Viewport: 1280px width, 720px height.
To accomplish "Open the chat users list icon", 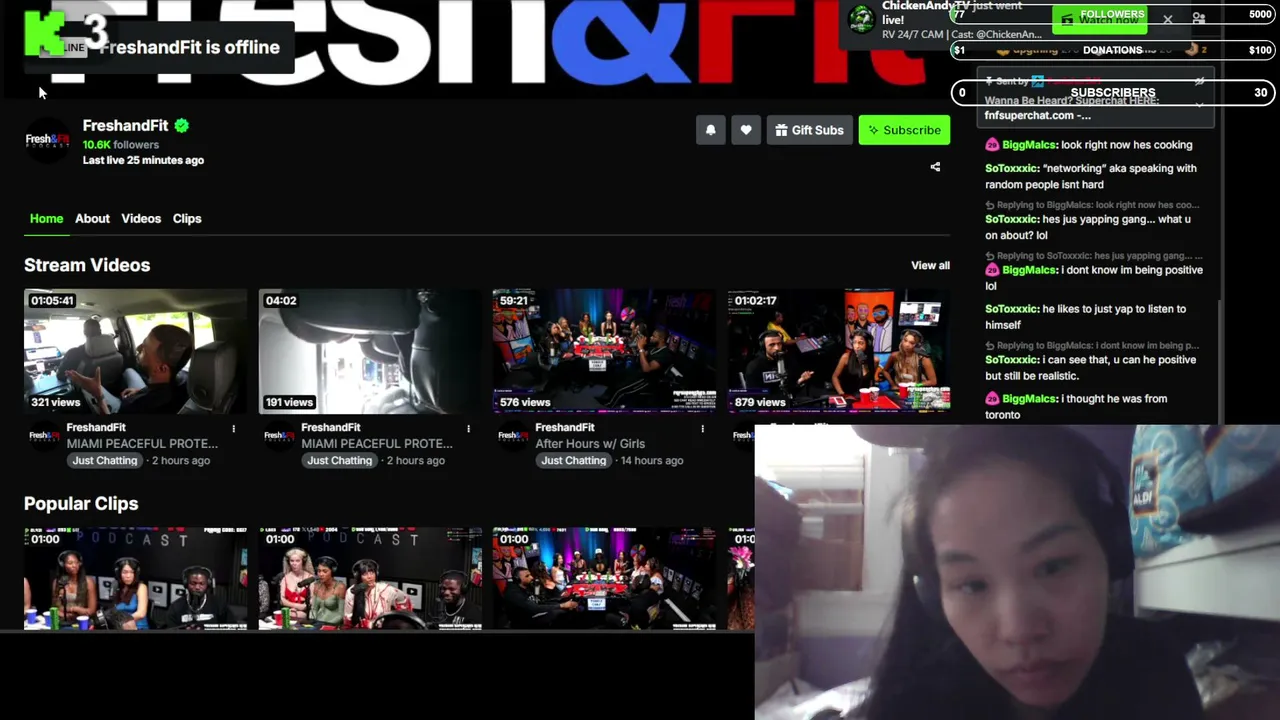I will click(x=1199, y=18).
